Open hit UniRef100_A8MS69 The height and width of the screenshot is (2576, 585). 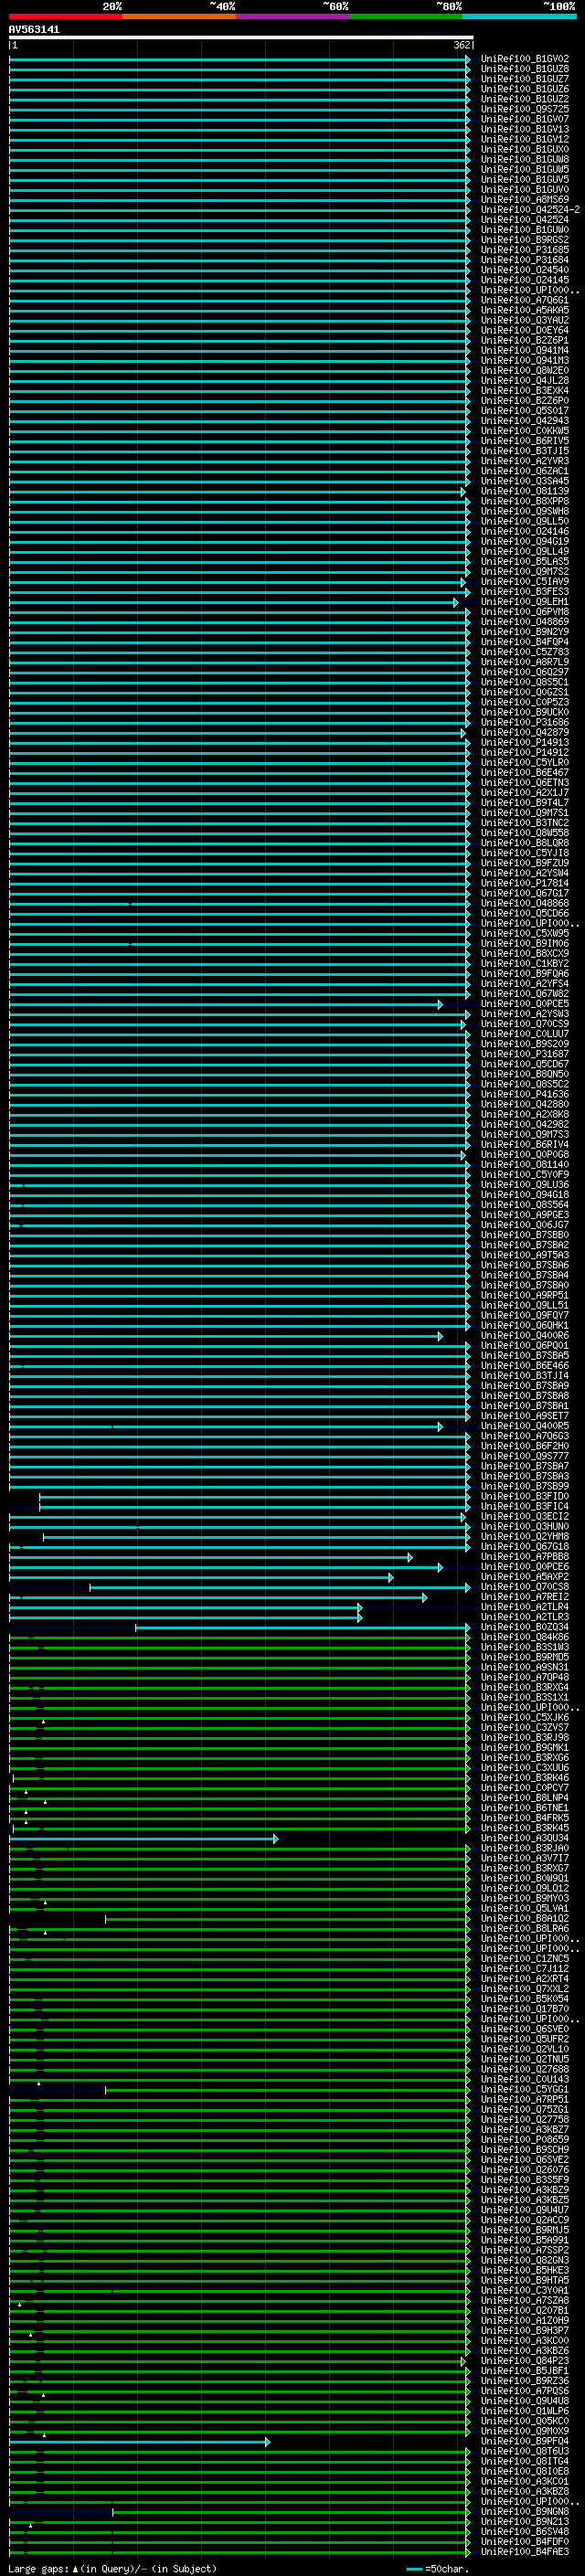[x=525, y=200]
